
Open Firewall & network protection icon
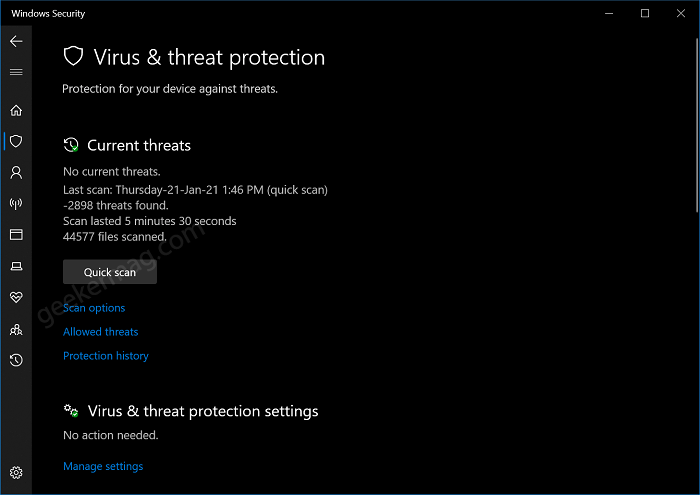pyautogui.click(x=16, y=204)
